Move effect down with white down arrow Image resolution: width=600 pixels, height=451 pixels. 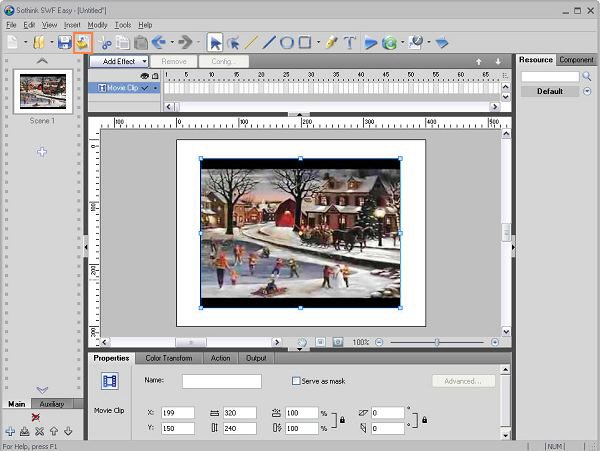tap(498, 62)
